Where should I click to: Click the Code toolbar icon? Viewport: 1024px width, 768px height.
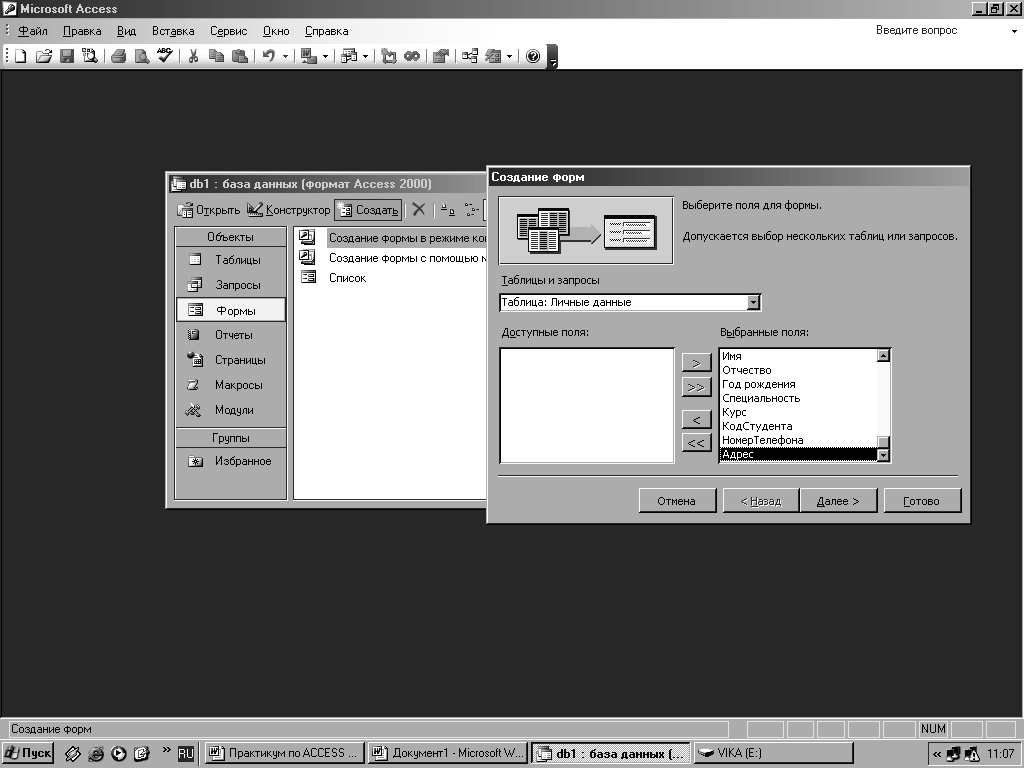[x=389, y=56]
